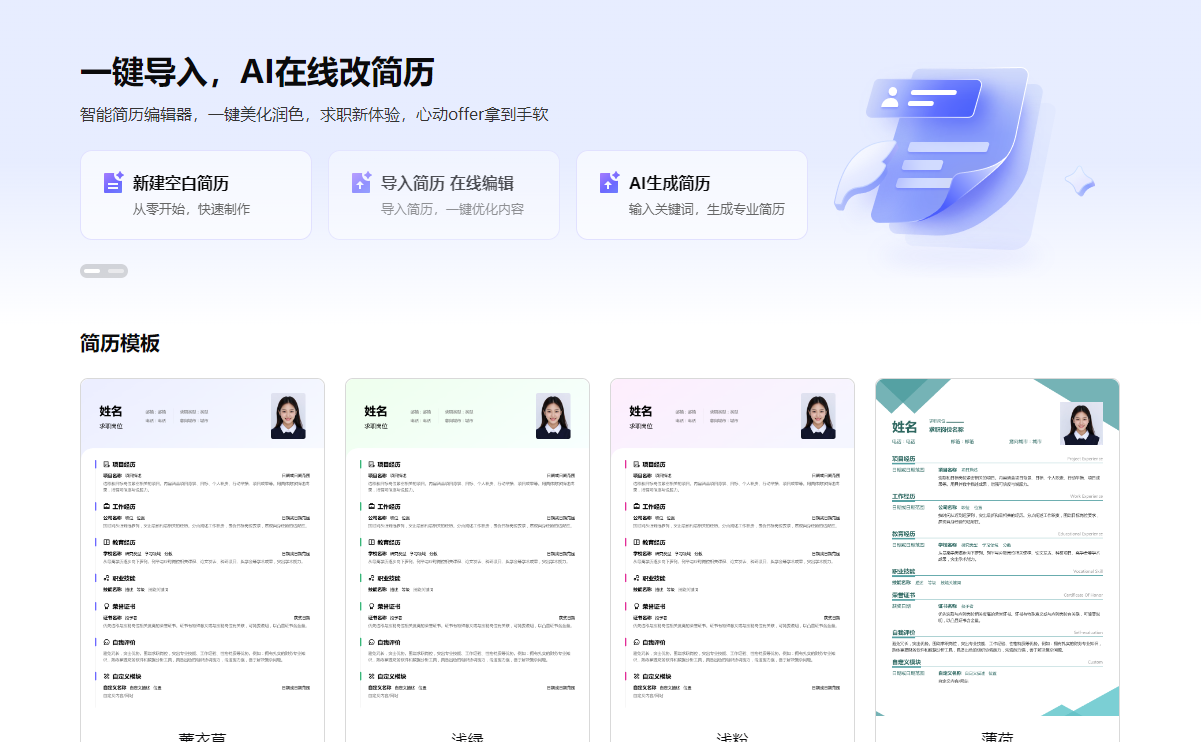Click the 从零开始，快速制作 description text
Screen dimensions: 1201x742
pos(192,209)
